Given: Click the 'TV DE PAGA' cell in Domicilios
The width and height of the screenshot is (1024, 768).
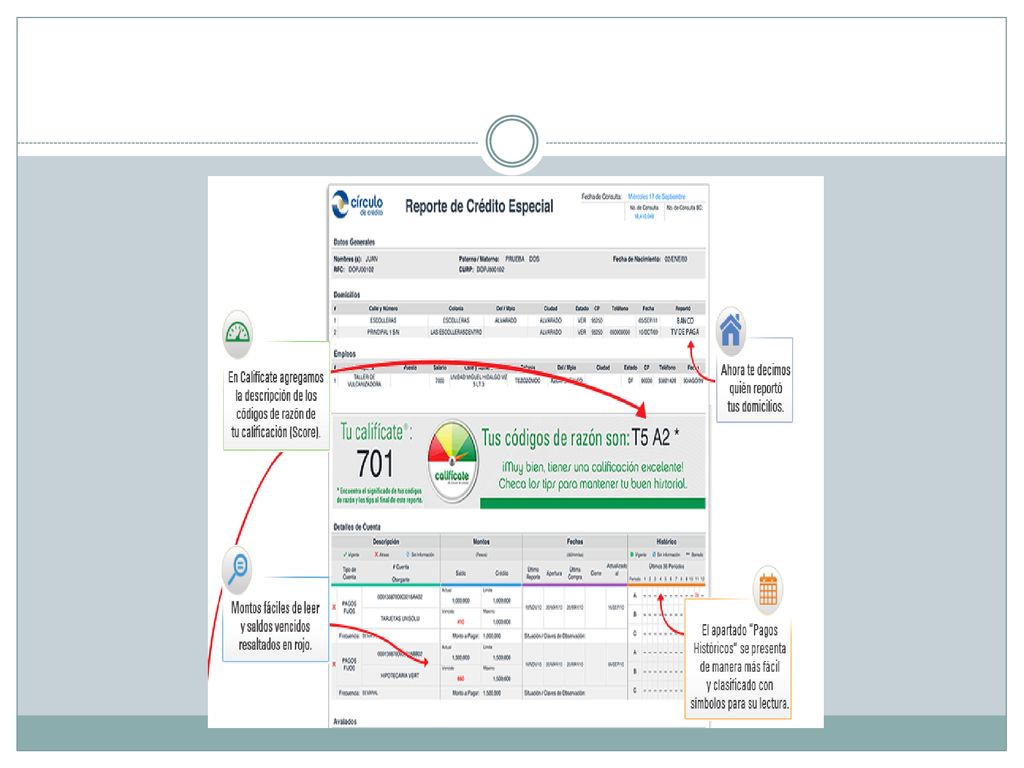Looking at the screenshot, I should [x=684, y=332].
